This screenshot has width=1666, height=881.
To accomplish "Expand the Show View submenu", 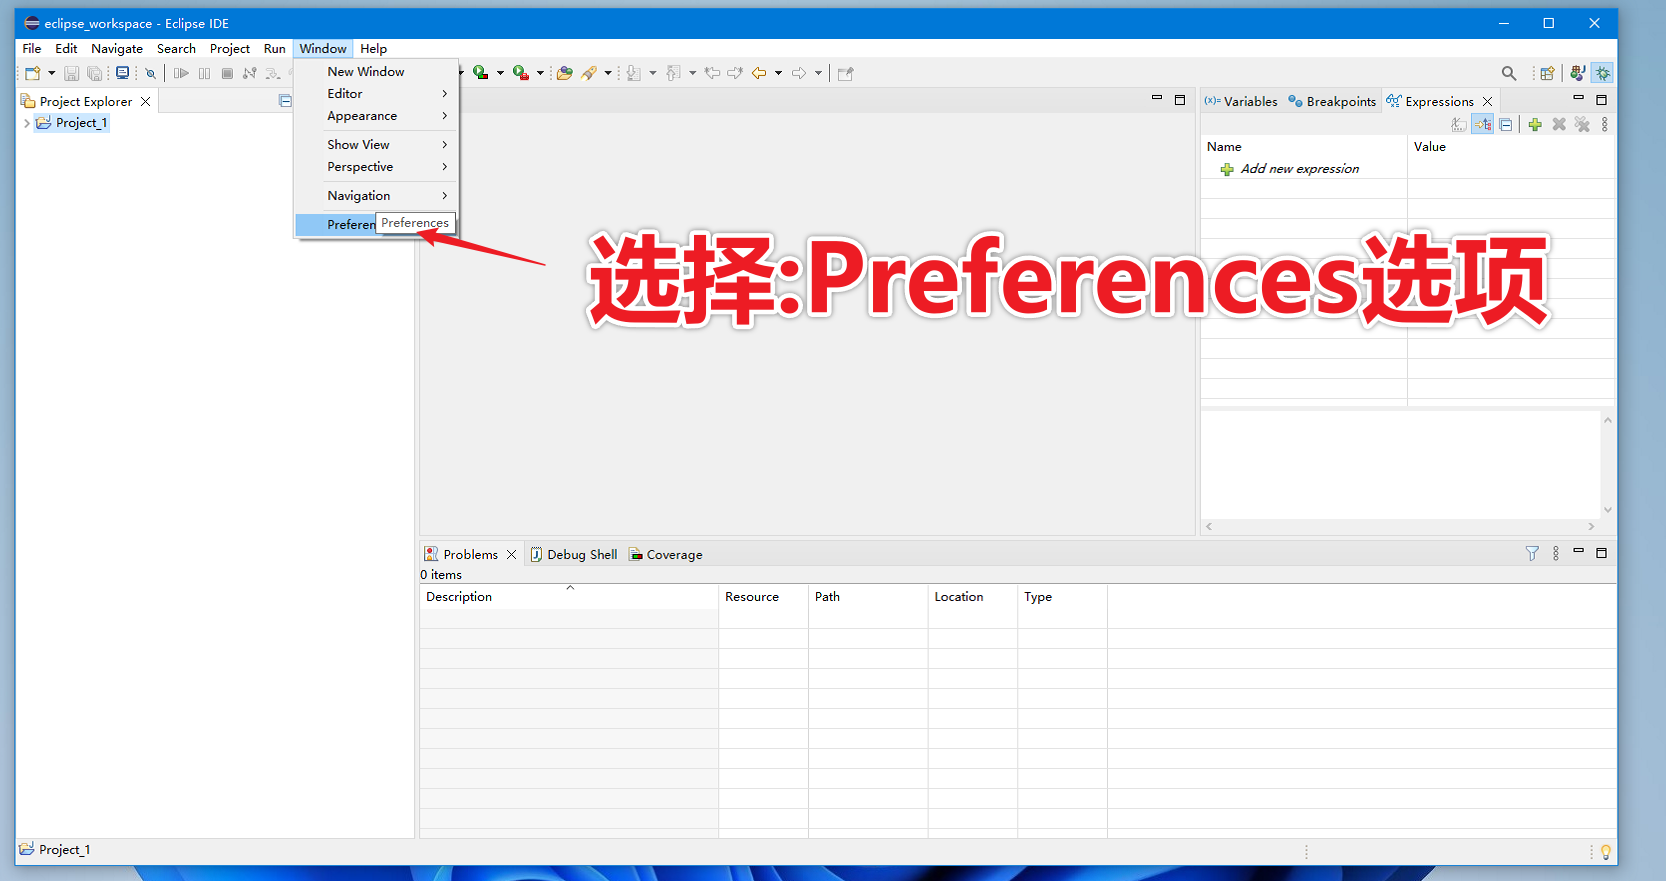I will point(376,145).
